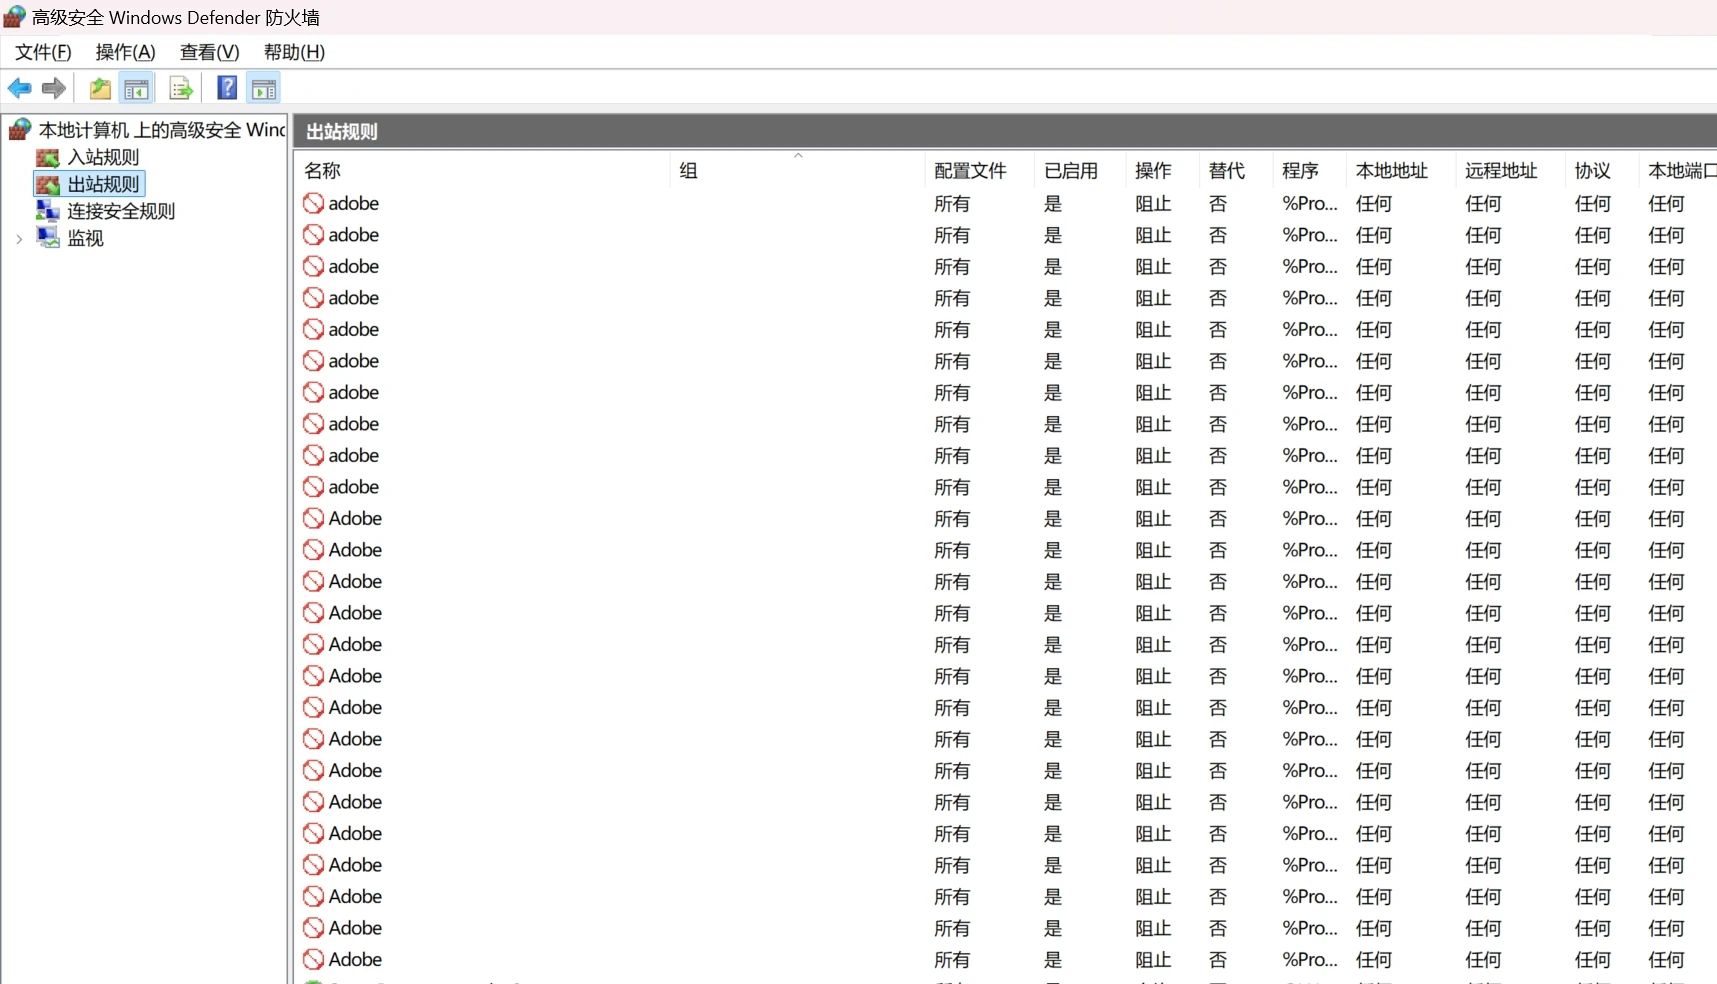The width and height of the screenshot is (1717, 984).
Task: Sort by the 远程地址 column header
Action: pos(1511,171)
